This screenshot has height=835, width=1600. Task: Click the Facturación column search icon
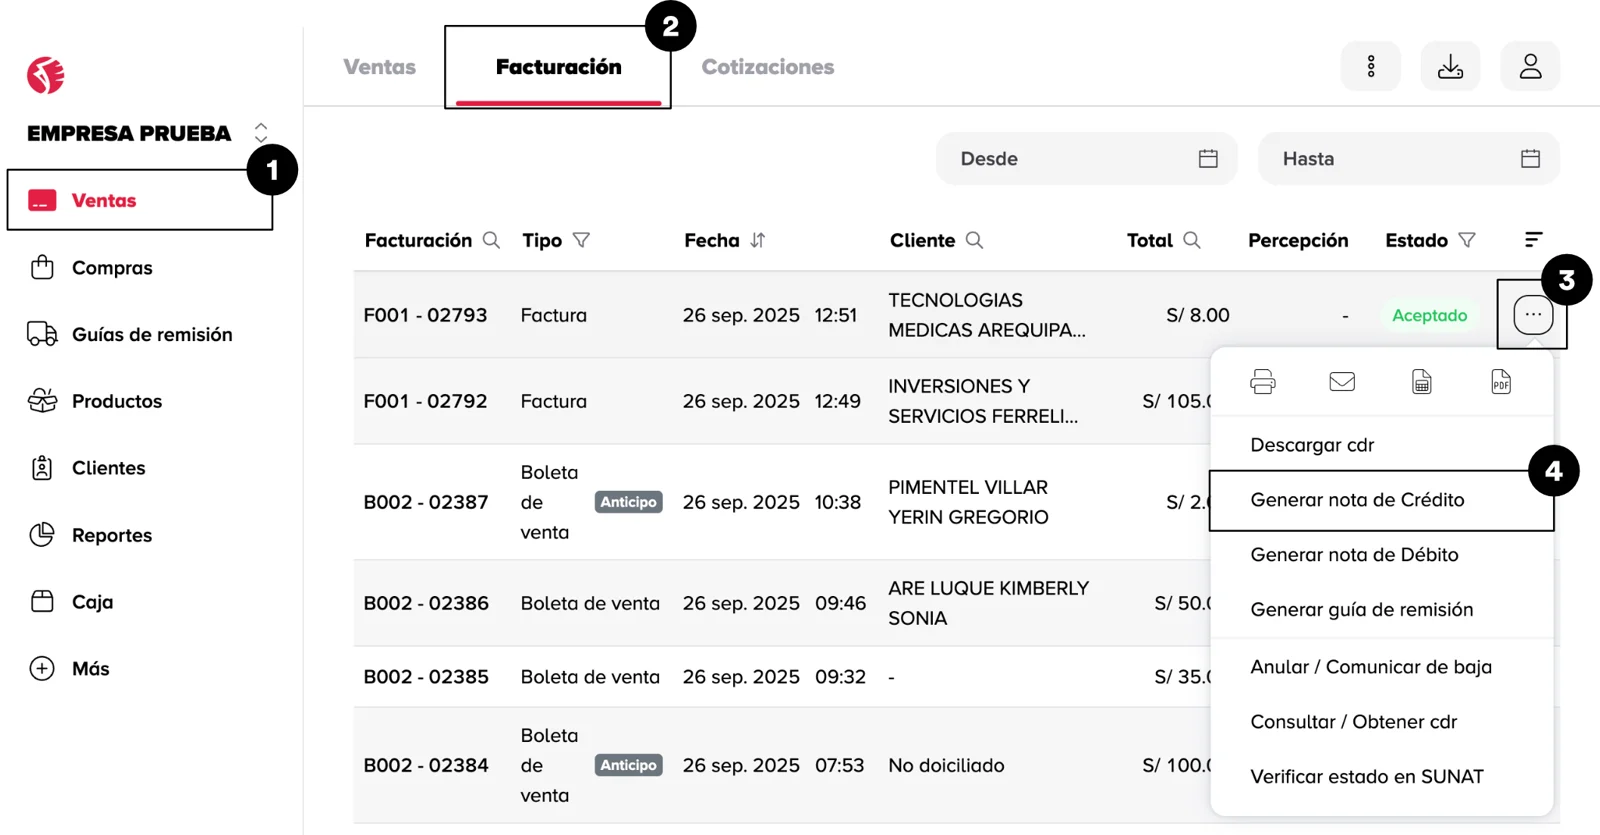click(x=491, y=240)
